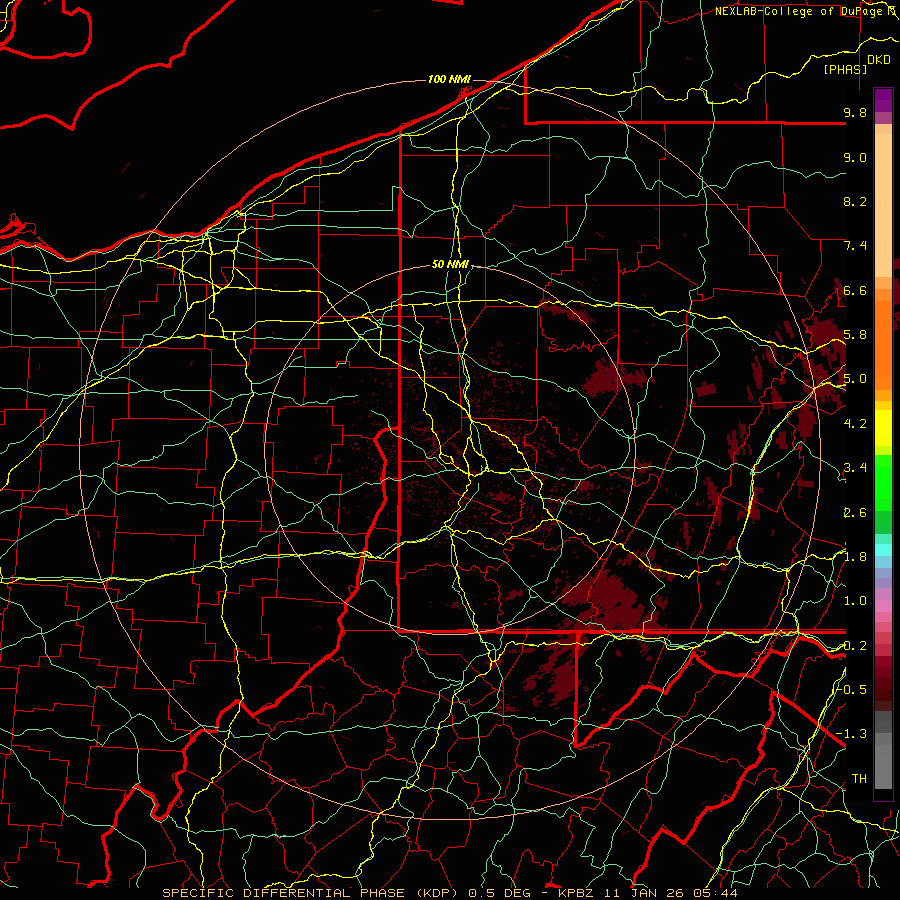Click the 3.4 value on the scale
This screenshot has width=900, height=900.
pyautogui.click(x=855, y=468)
